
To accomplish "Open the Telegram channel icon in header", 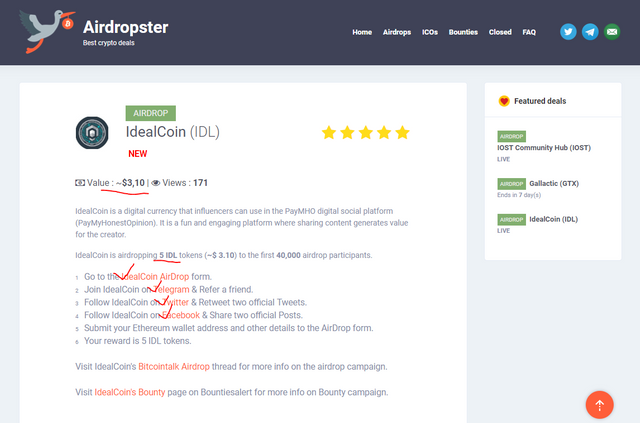I will click(x=590, y=32).
